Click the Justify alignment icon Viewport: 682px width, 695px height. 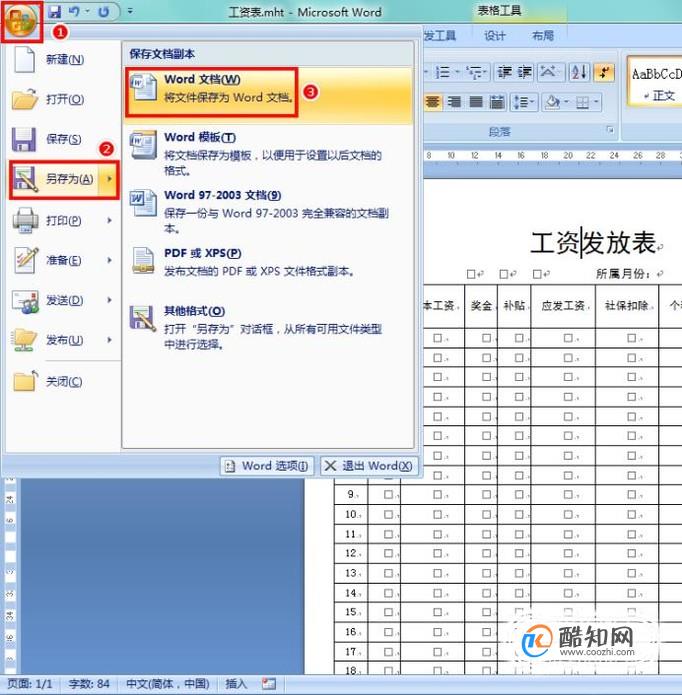[x=476, y=102]
